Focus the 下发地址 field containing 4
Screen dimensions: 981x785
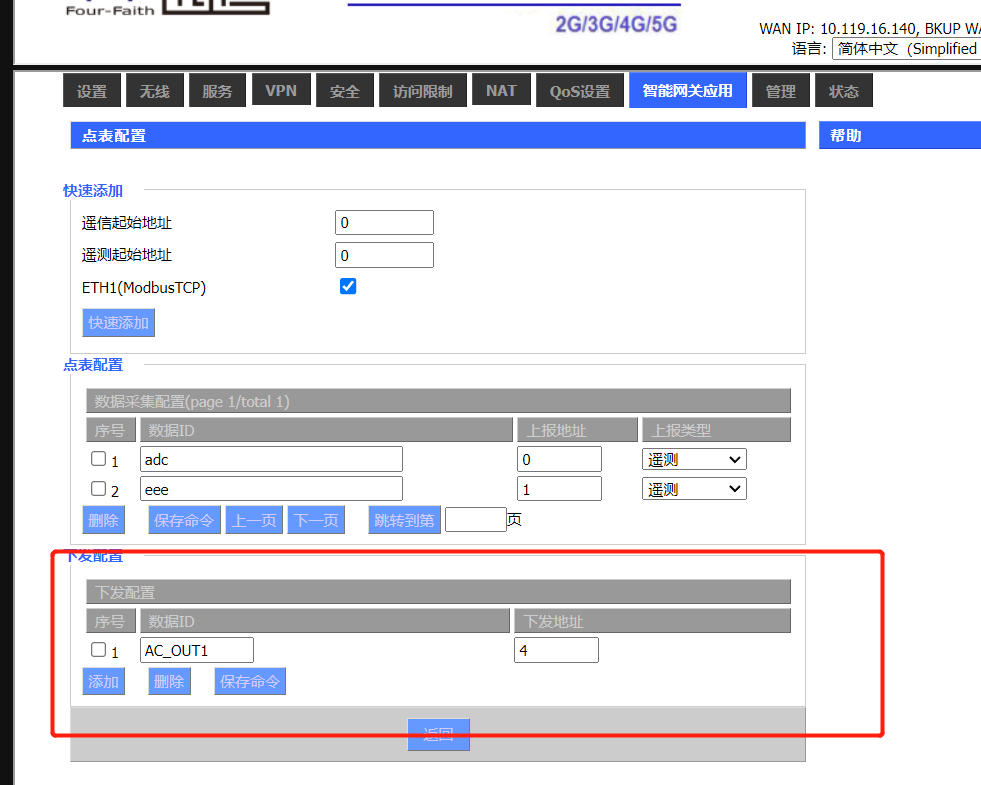tap(556, 650)
